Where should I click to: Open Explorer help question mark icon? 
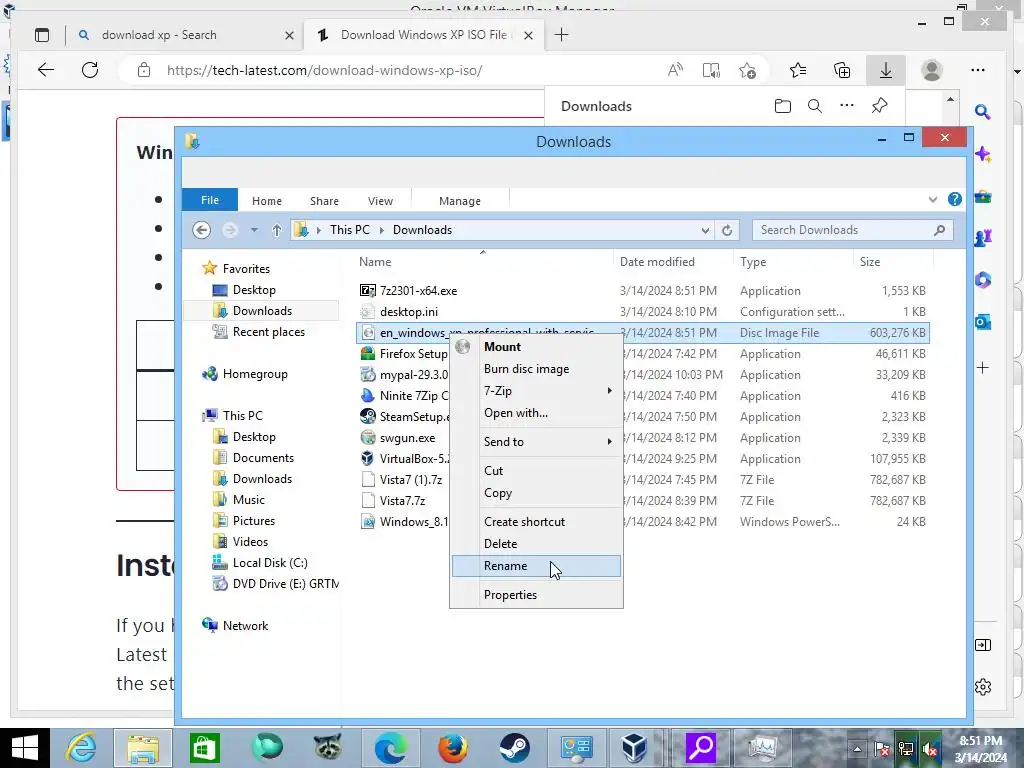click(x=955, y=199)
